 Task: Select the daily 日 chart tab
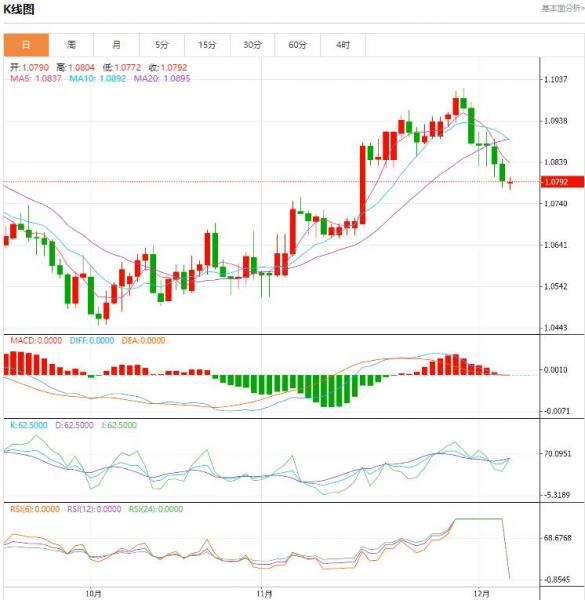point(26,45)
